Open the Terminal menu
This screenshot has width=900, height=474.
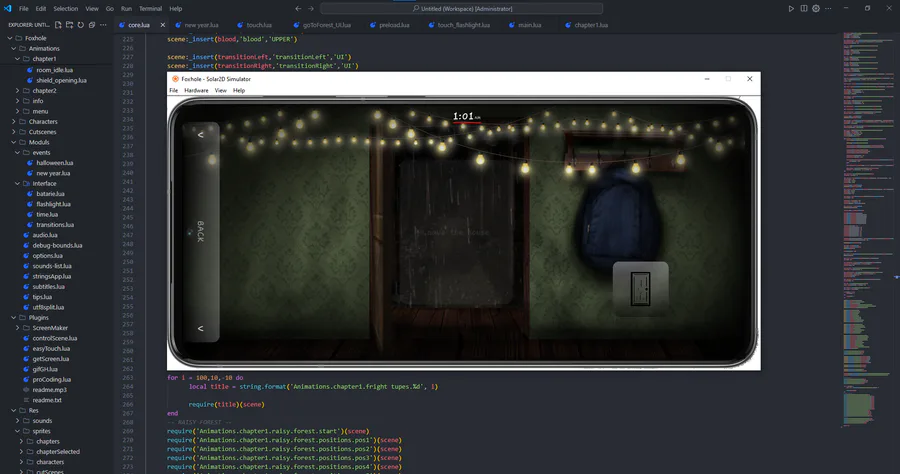click(x=150, y=9)
